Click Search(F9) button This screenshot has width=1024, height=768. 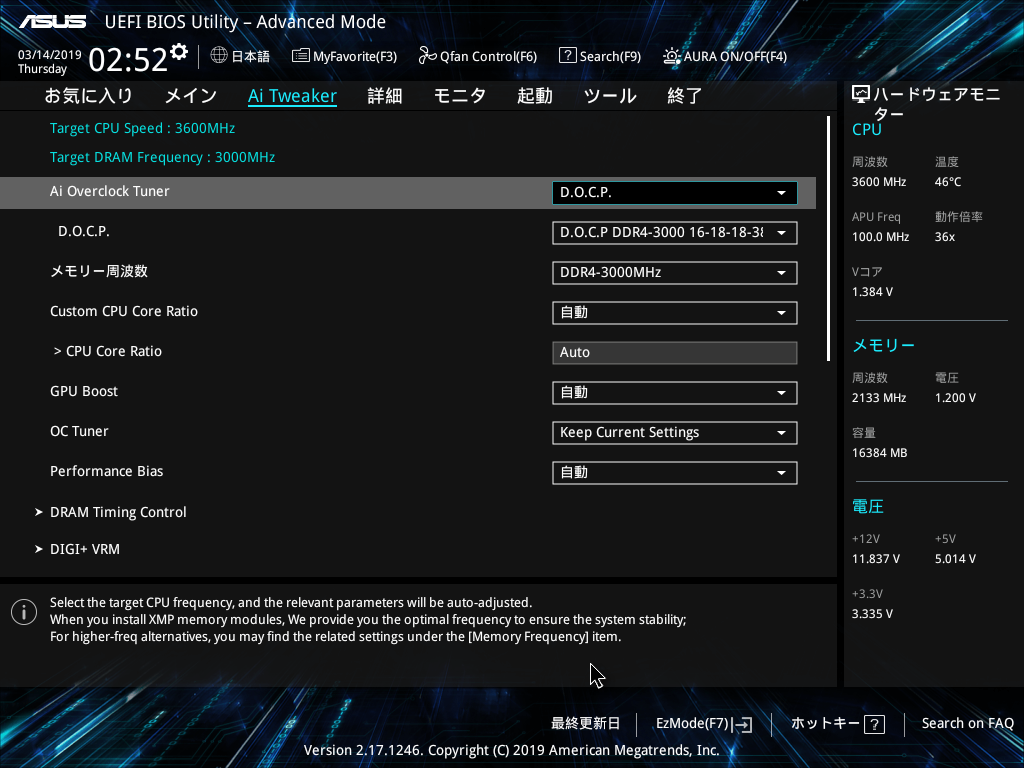[x=600, y=56]
